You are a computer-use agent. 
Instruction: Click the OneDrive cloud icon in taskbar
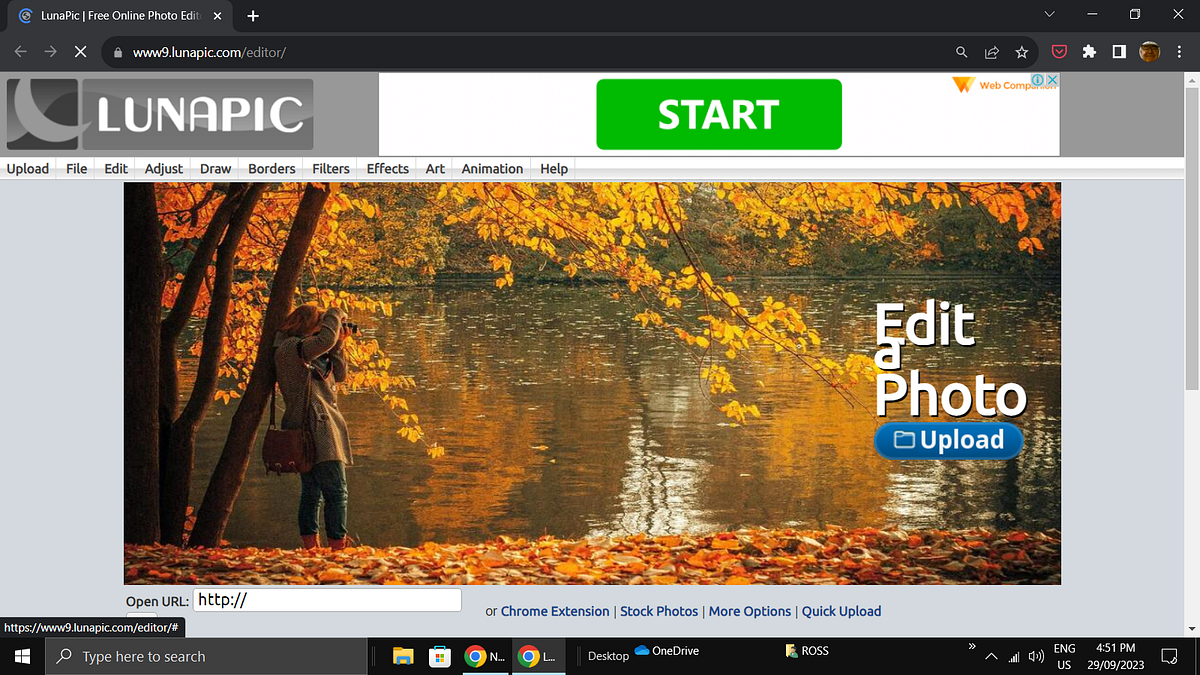pos(643,651)
